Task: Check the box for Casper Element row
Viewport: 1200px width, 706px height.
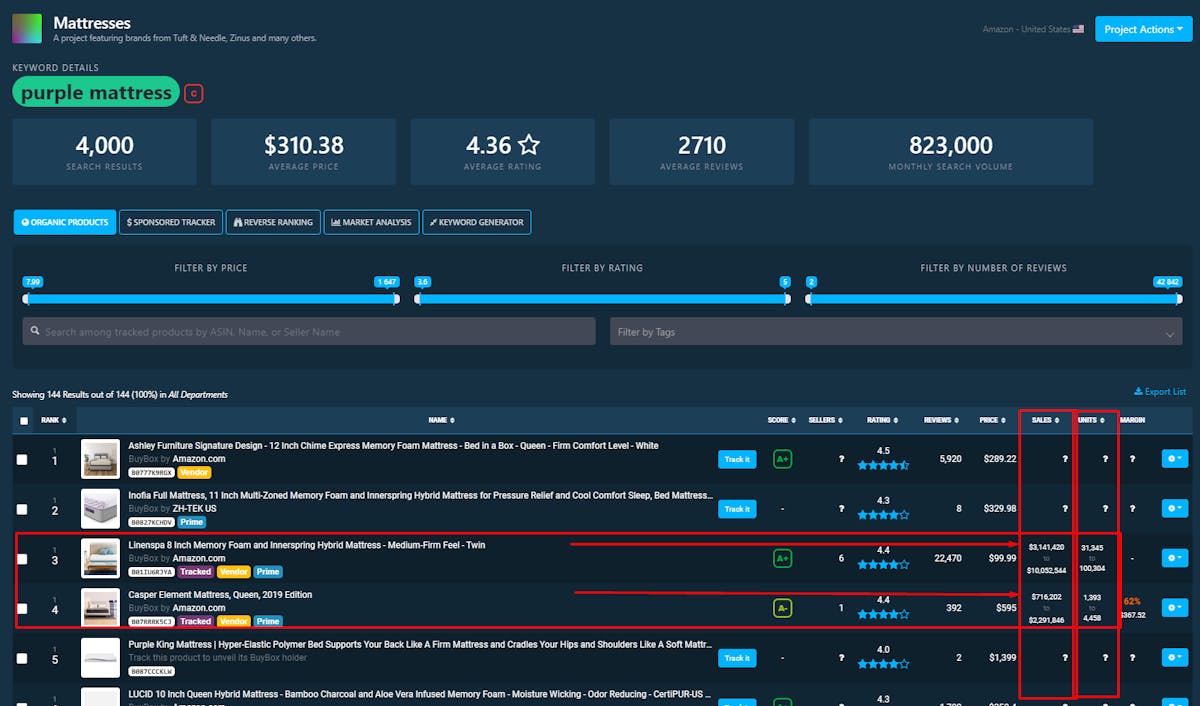Action: (22, 608)
